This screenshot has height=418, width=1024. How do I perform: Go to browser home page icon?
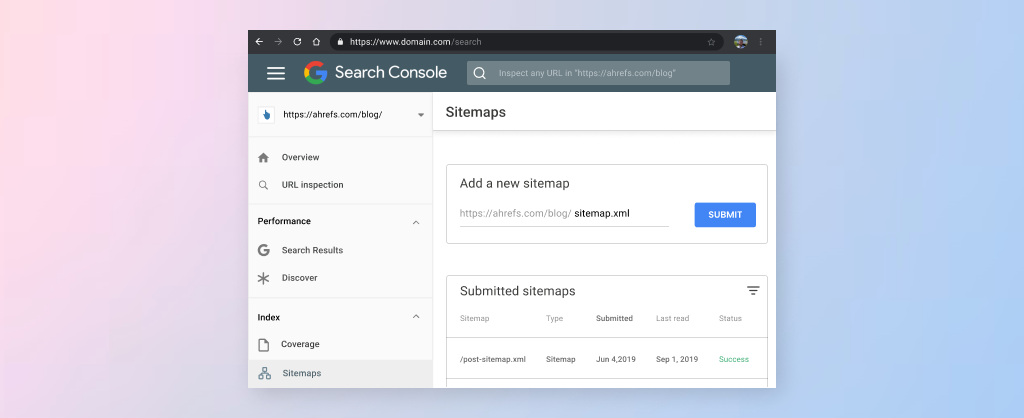(316, 42)
